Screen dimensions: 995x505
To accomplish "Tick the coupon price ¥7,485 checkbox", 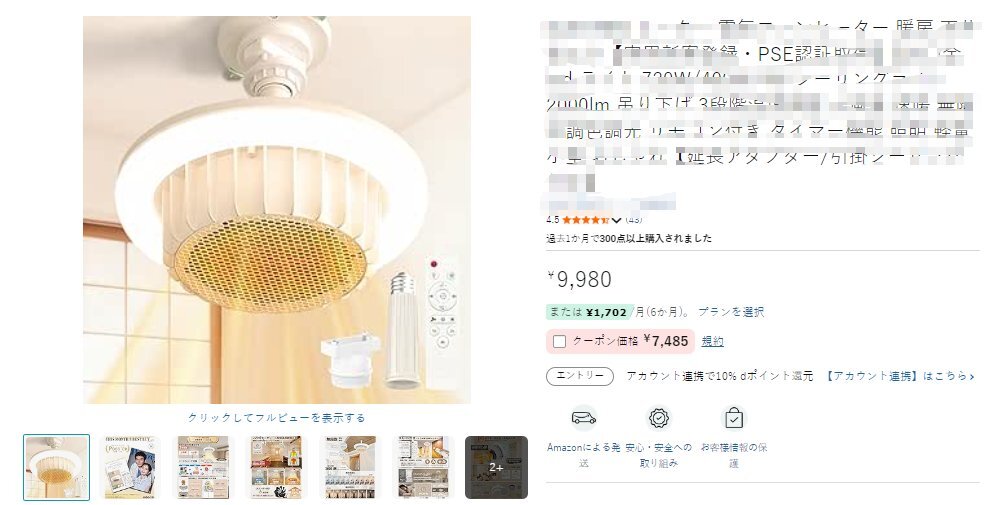I will coord(559,341).
